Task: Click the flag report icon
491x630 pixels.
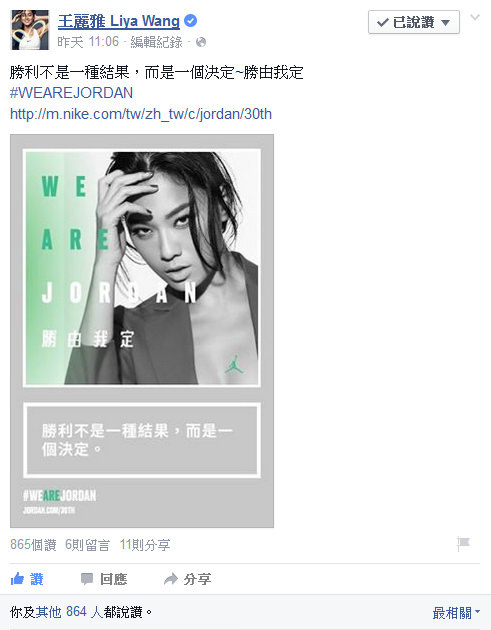Action: [x=463, y=544]
